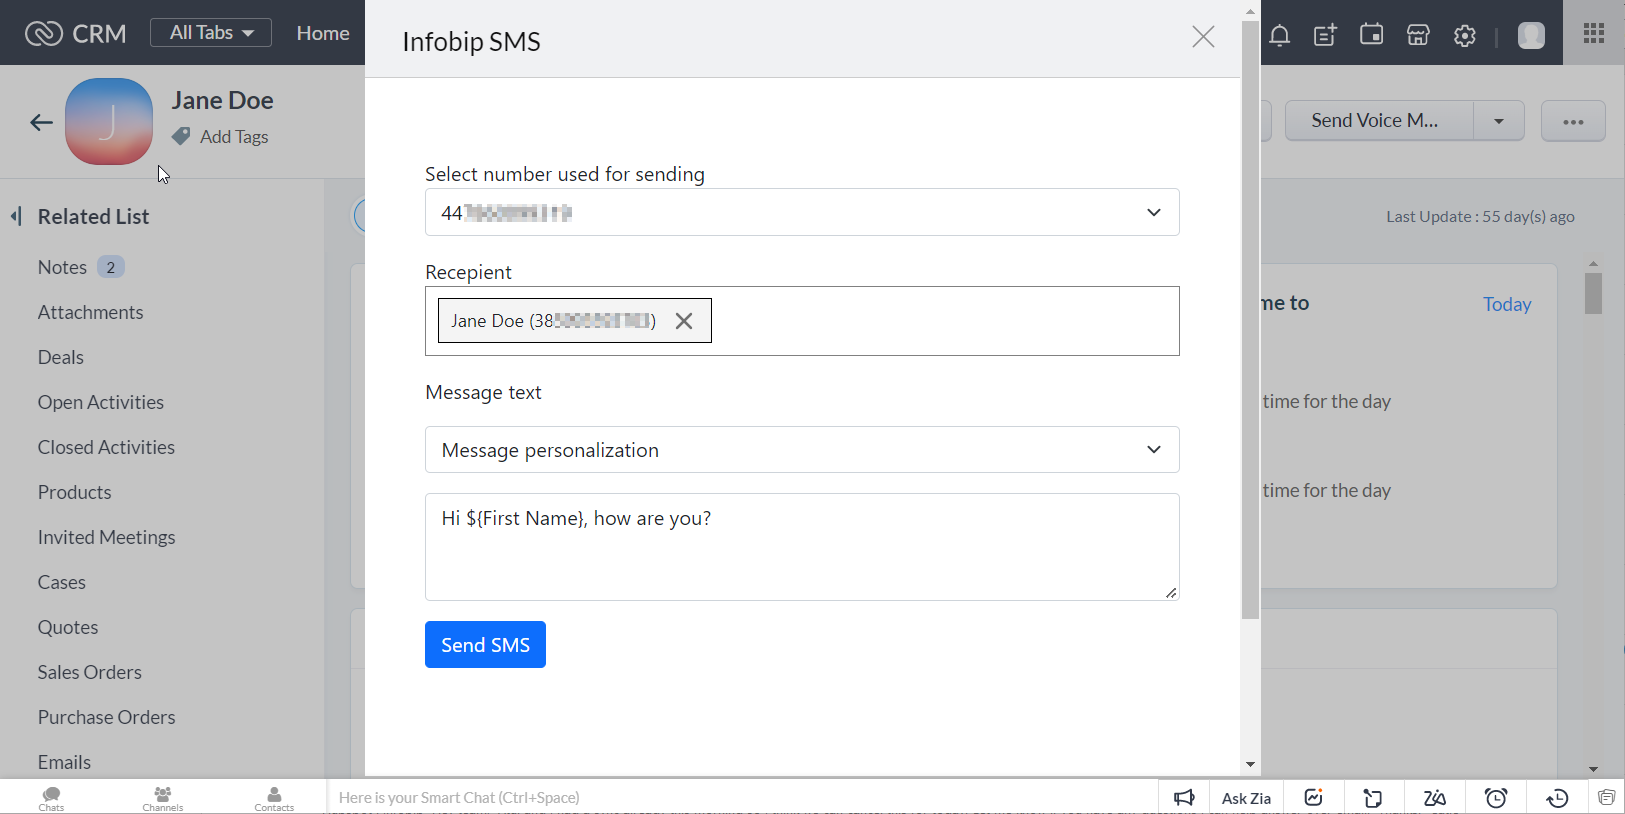Expand the Send Voice Message arrow
This screenshot has height=814, width=1625.
point(1498,121)
